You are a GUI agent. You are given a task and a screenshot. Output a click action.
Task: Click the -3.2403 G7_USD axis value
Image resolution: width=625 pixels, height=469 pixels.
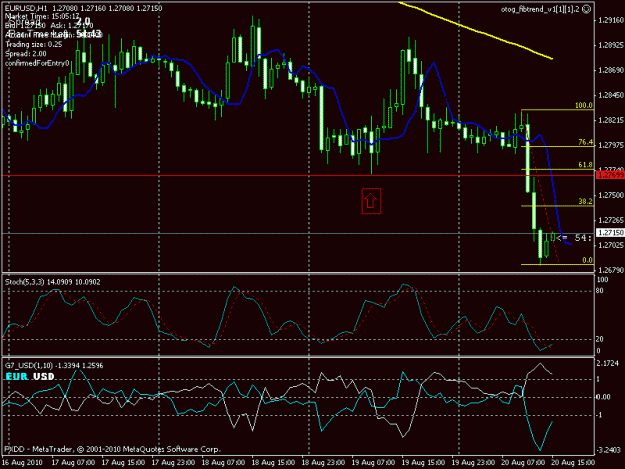click(x=609, y=450)
